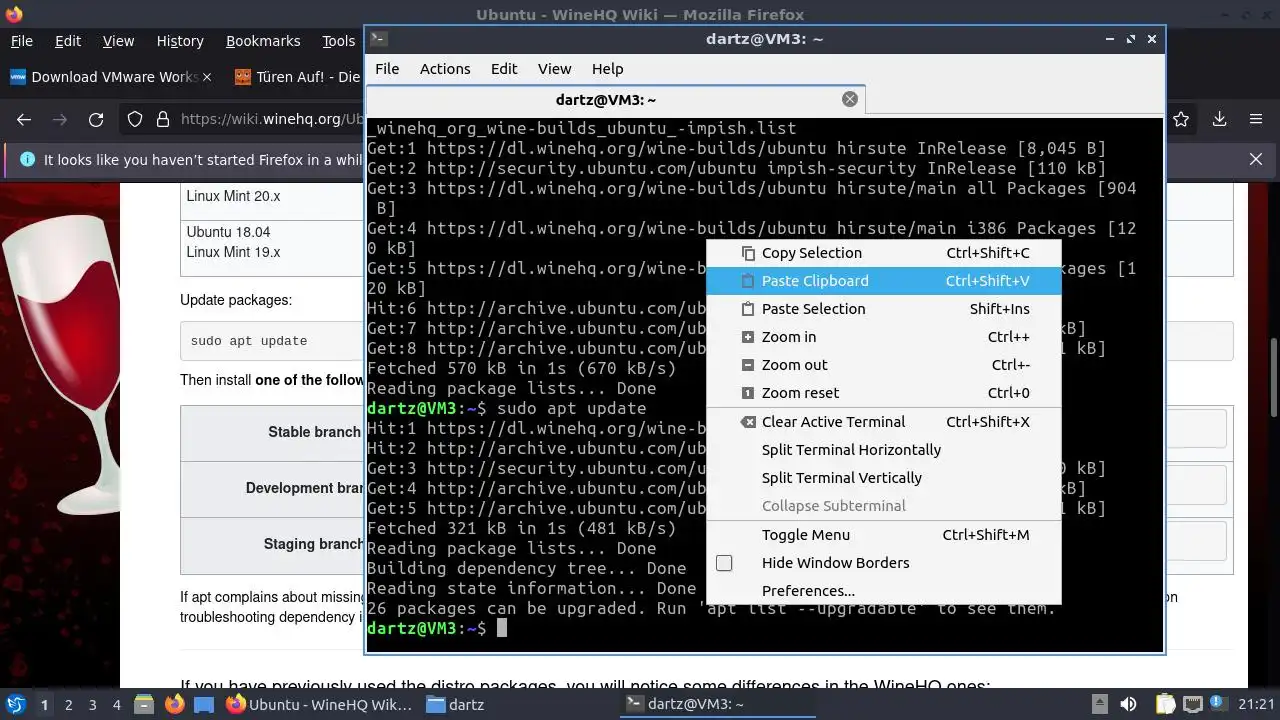Select the dartz@VM3: ~ terminal tab
This screenshot has width=1280, height=720.
click(x=615, y=100)
